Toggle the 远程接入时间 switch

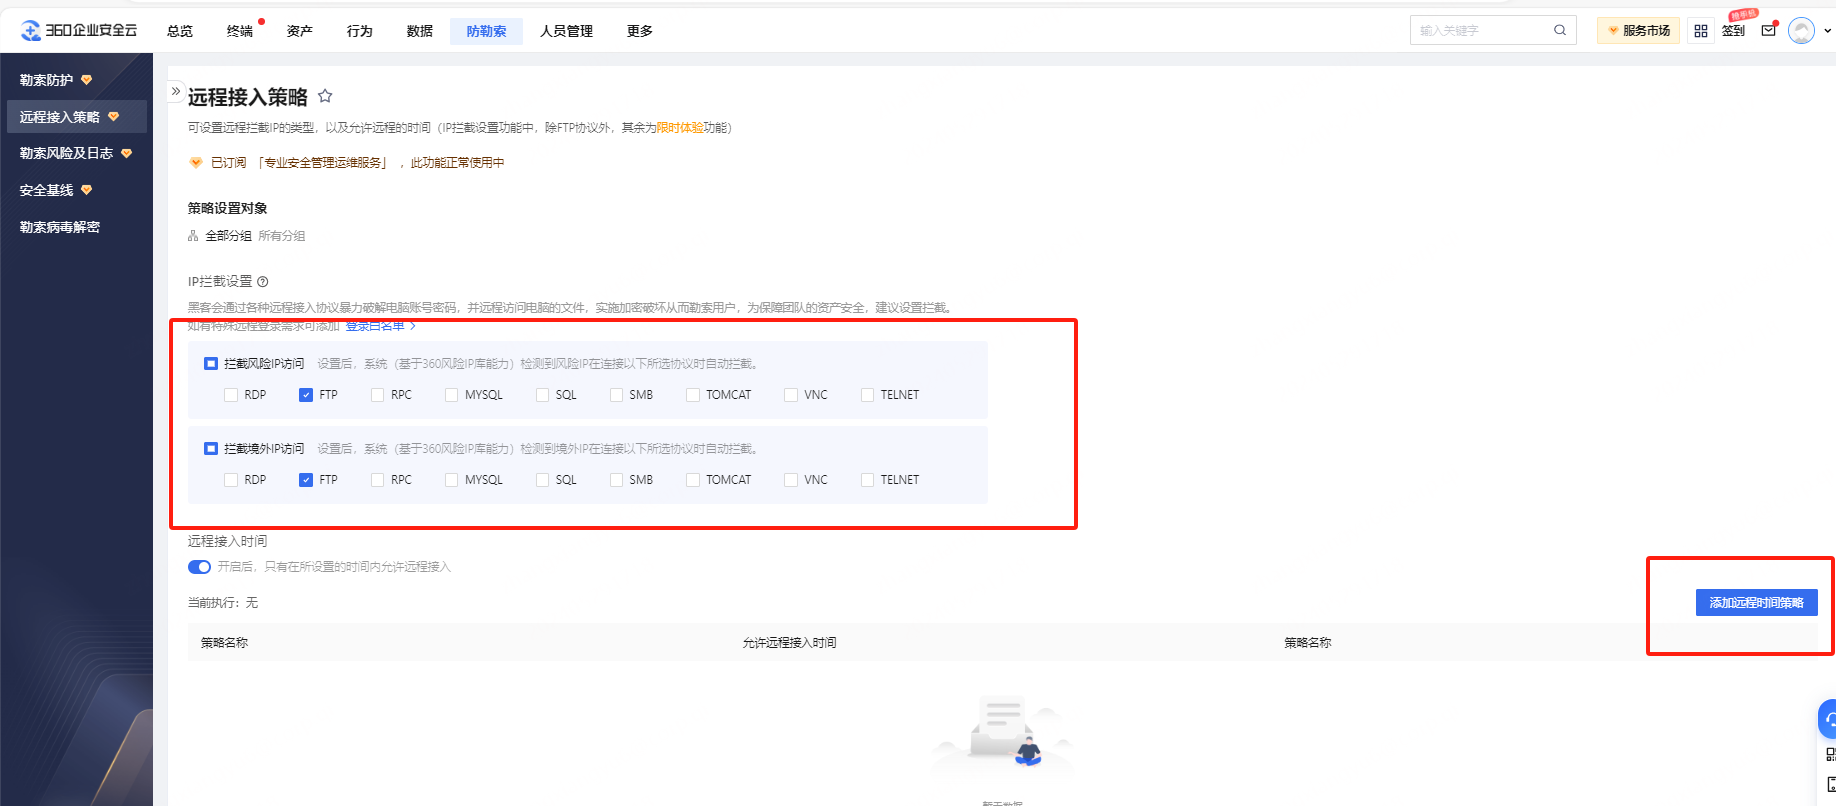tap(199, 567)
